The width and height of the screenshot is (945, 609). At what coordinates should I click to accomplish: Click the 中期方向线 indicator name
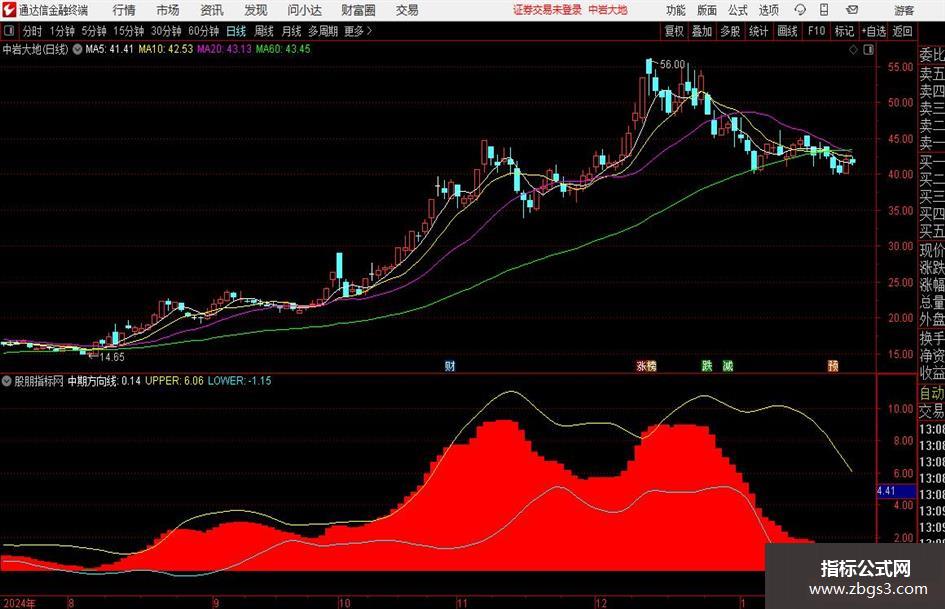[x=92, y=381]
